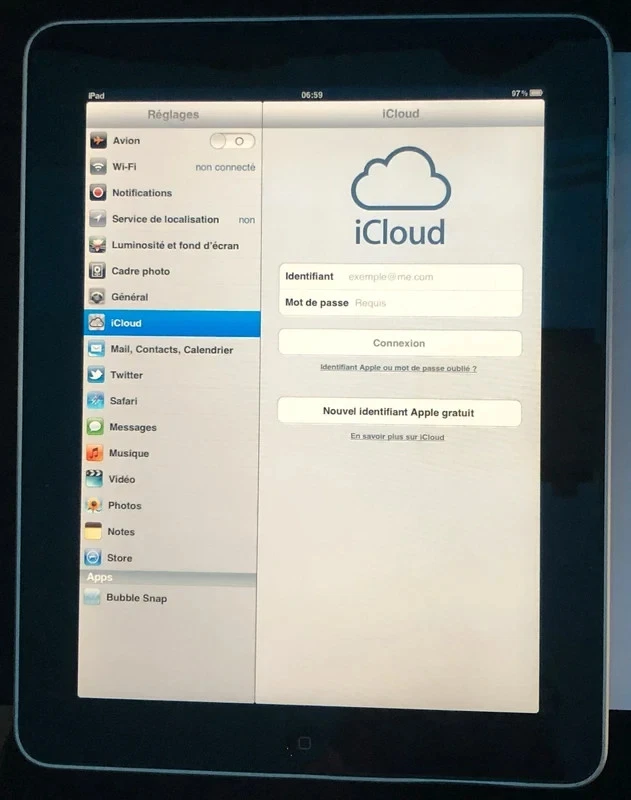Tap the 'non' location service status
The width and height of the screenshot is (631, 800).
(247, 220)
